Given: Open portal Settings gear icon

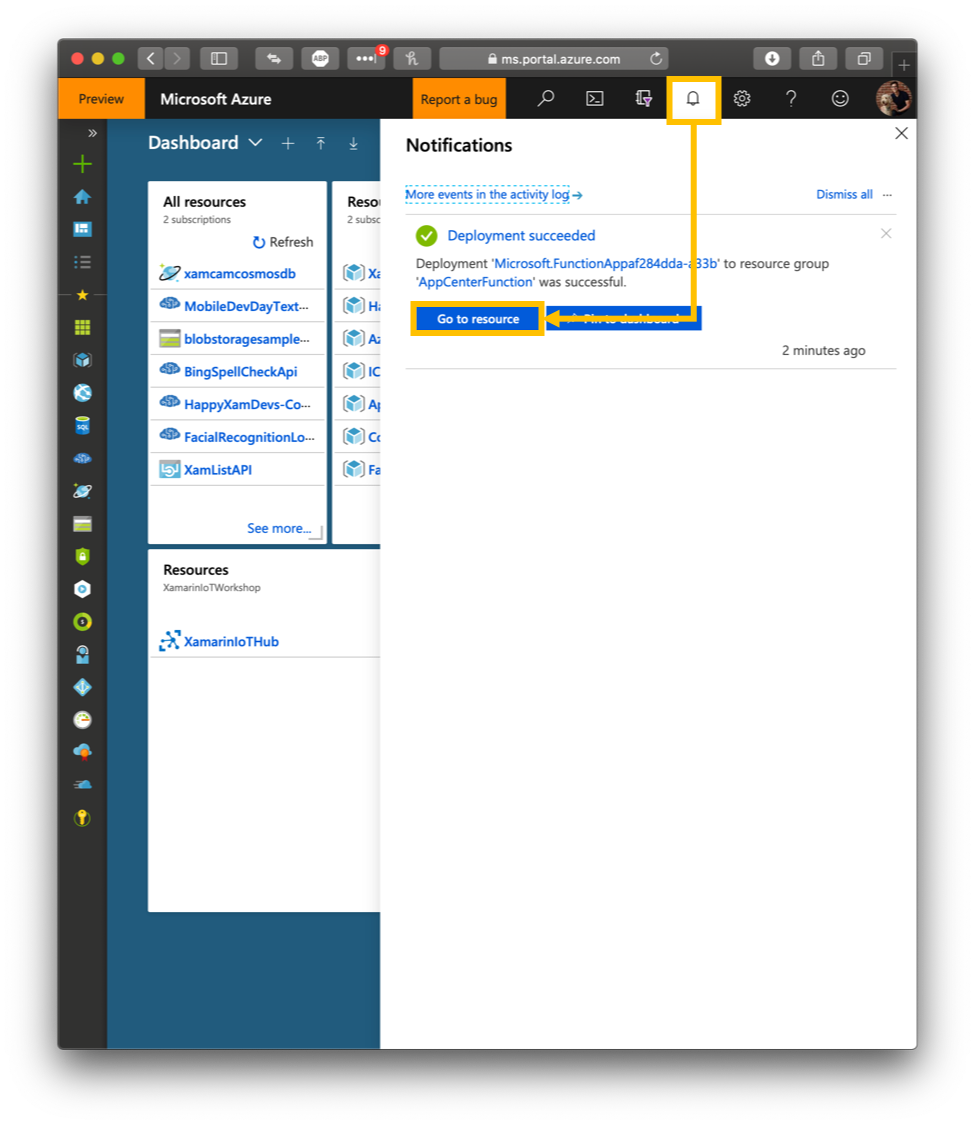Looking at the screenshot, I should [x=742, y=98].
